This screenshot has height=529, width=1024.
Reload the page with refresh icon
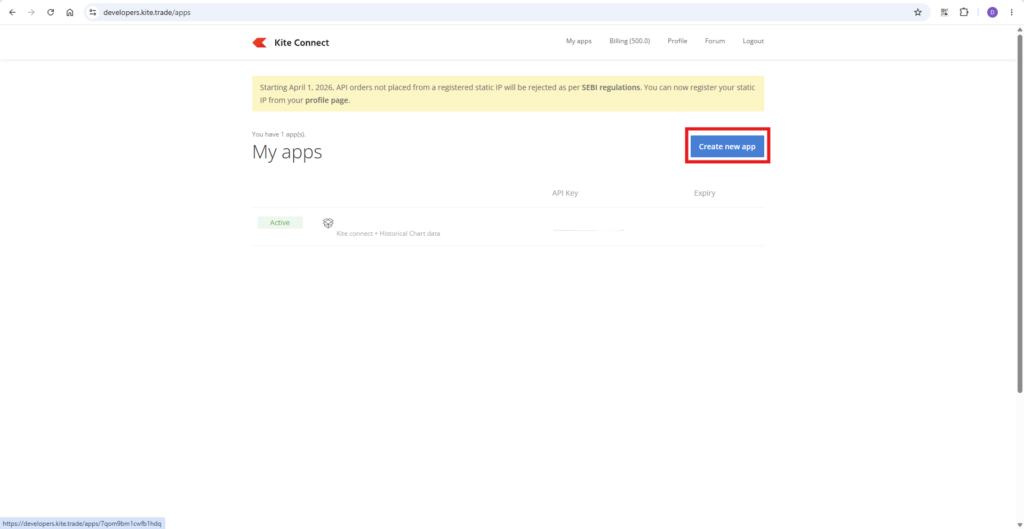coord(50,12)
